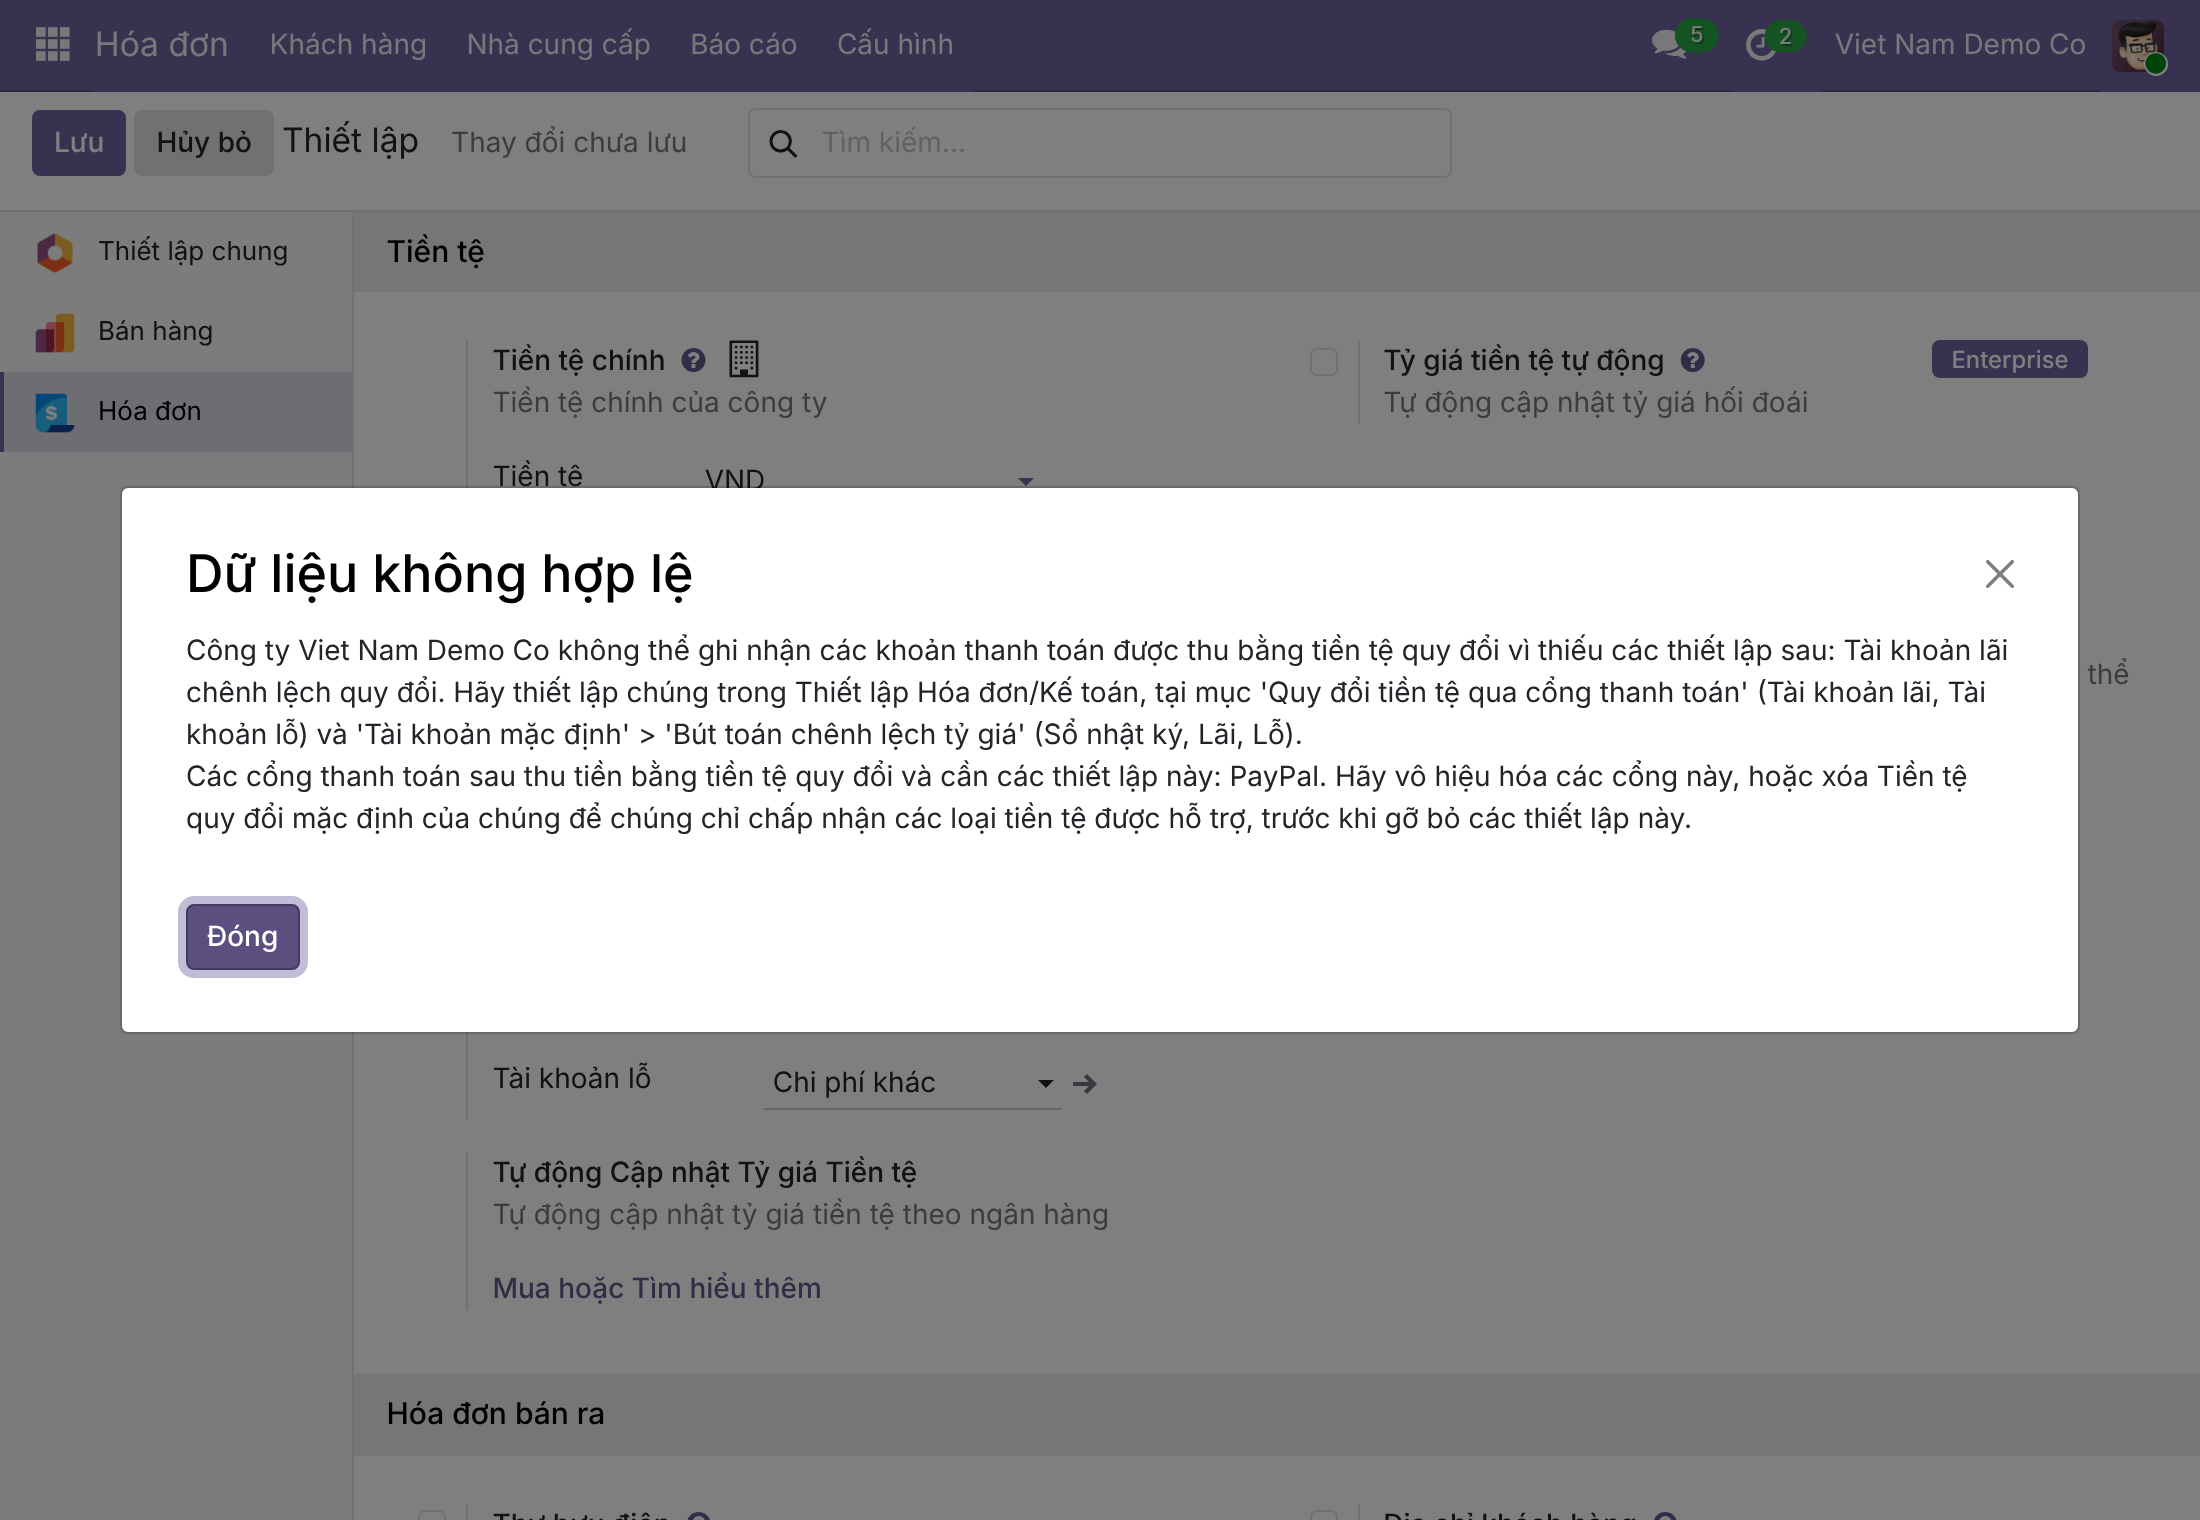This screenshot has width=2200, height=1520.
Task: Click help icon next to Tỷ giá tiền tệ tự động
Action: click(1692, 360)
